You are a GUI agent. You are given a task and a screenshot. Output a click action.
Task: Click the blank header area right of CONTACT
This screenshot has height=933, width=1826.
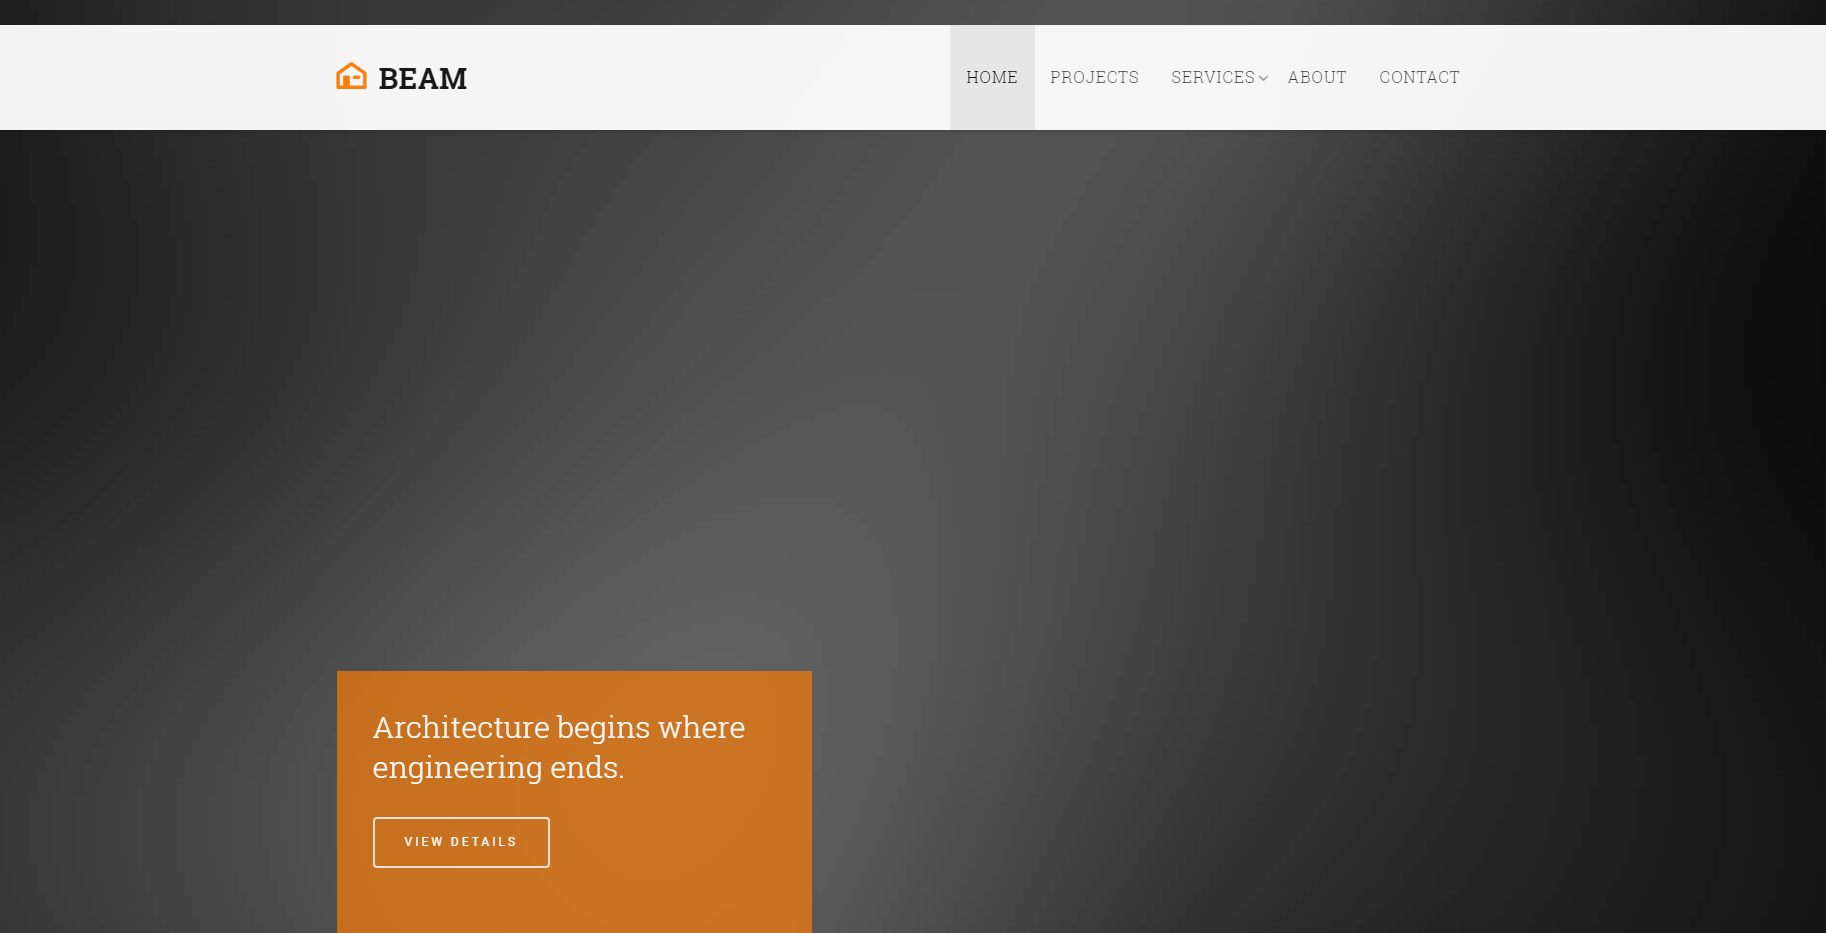[1640, 77]
